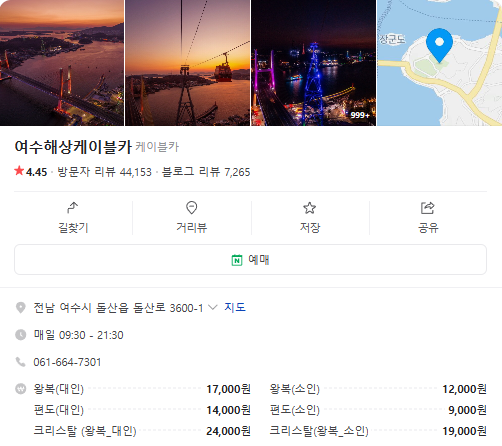Image resolution: width=502 pixels, height=446 pixels.
Task: Click the red rating star icon
Action: (x=19, y=171)
